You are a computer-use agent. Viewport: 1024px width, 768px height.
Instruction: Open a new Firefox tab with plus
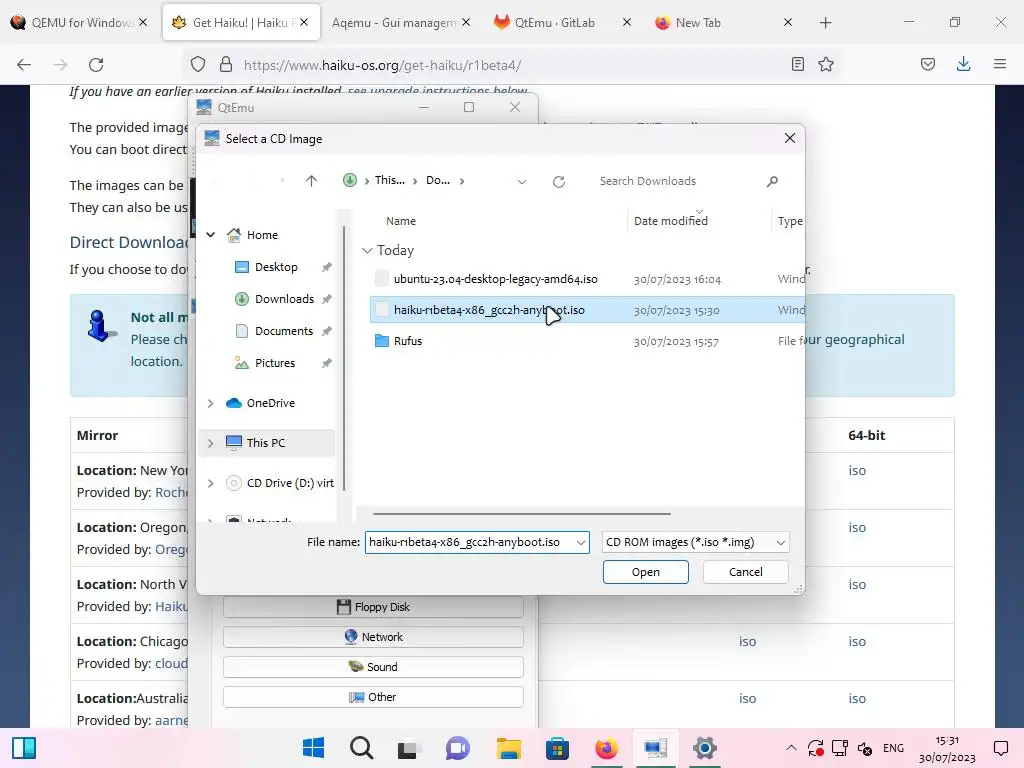[825, 23]
